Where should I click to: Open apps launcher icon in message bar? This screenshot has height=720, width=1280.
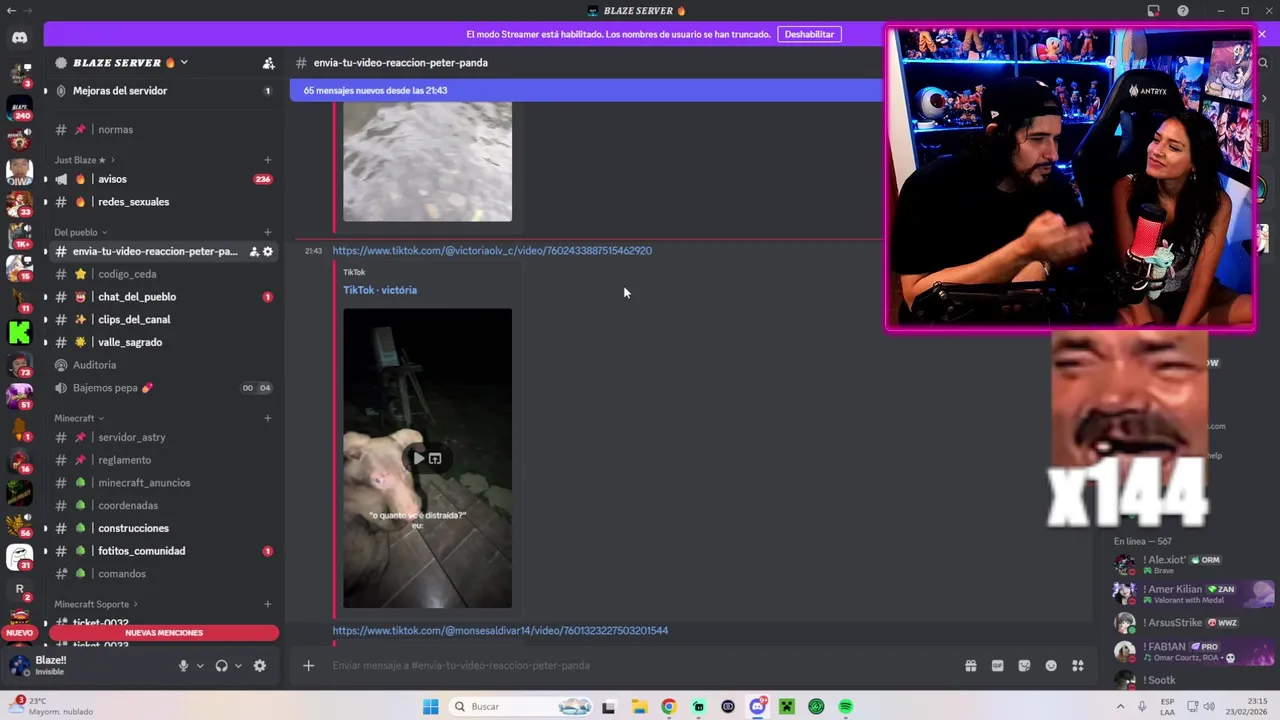click(x=1078, y=665)
